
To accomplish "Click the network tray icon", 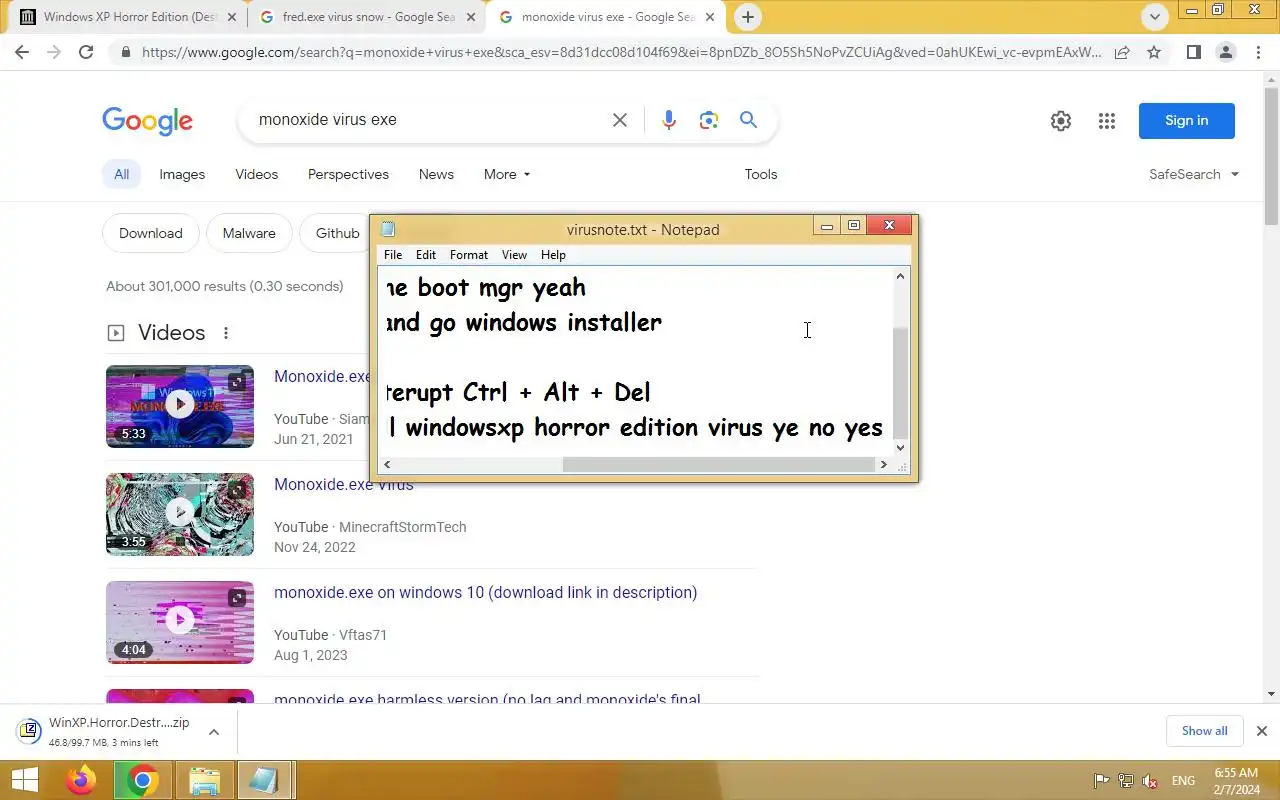I will coord(1126,780).
